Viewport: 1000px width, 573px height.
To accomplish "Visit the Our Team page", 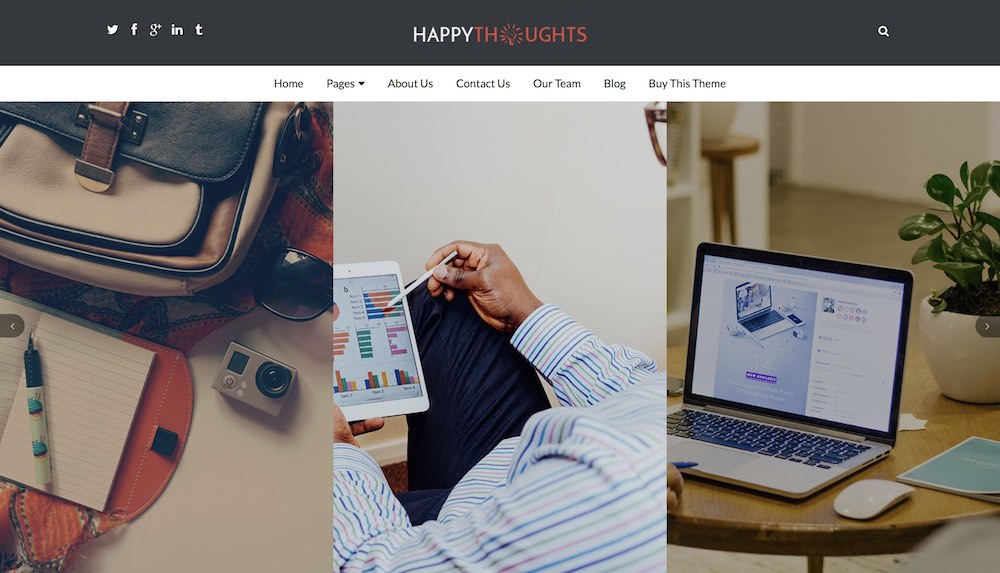I will click(557, 84).
